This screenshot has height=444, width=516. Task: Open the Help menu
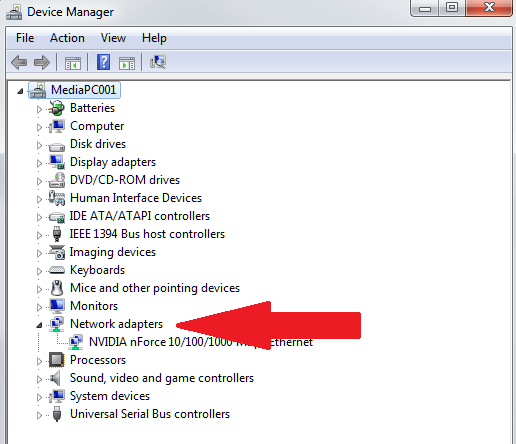pyautogui.click(x=154, y=38)
